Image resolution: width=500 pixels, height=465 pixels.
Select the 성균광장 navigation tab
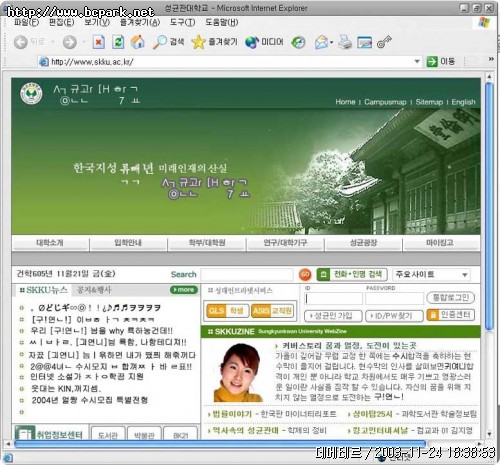tap(363, 243)
